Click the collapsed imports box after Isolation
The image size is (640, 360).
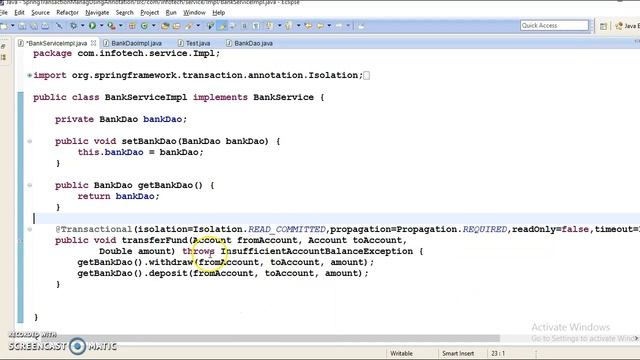[367, 76]
